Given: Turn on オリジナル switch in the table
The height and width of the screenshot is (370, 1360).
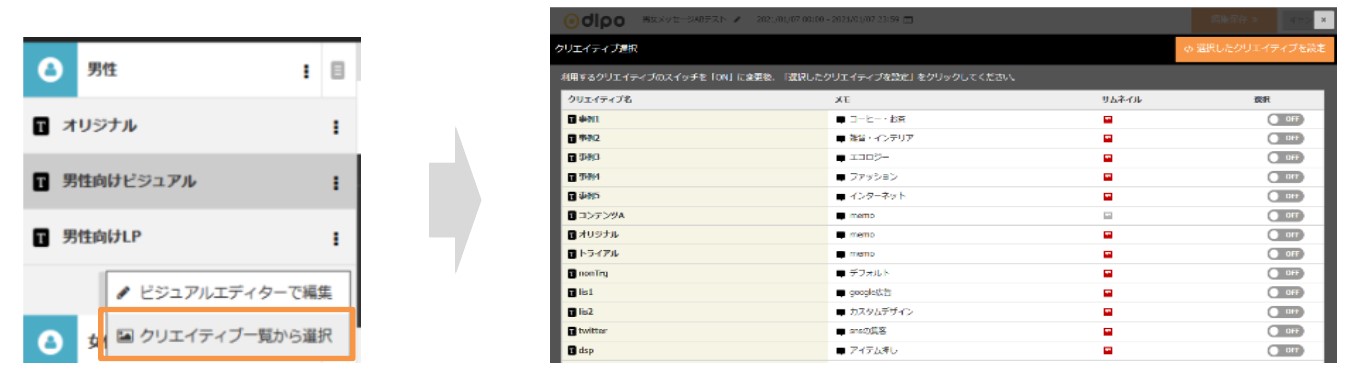Looking at the screenshot, I should (1285, 235).
